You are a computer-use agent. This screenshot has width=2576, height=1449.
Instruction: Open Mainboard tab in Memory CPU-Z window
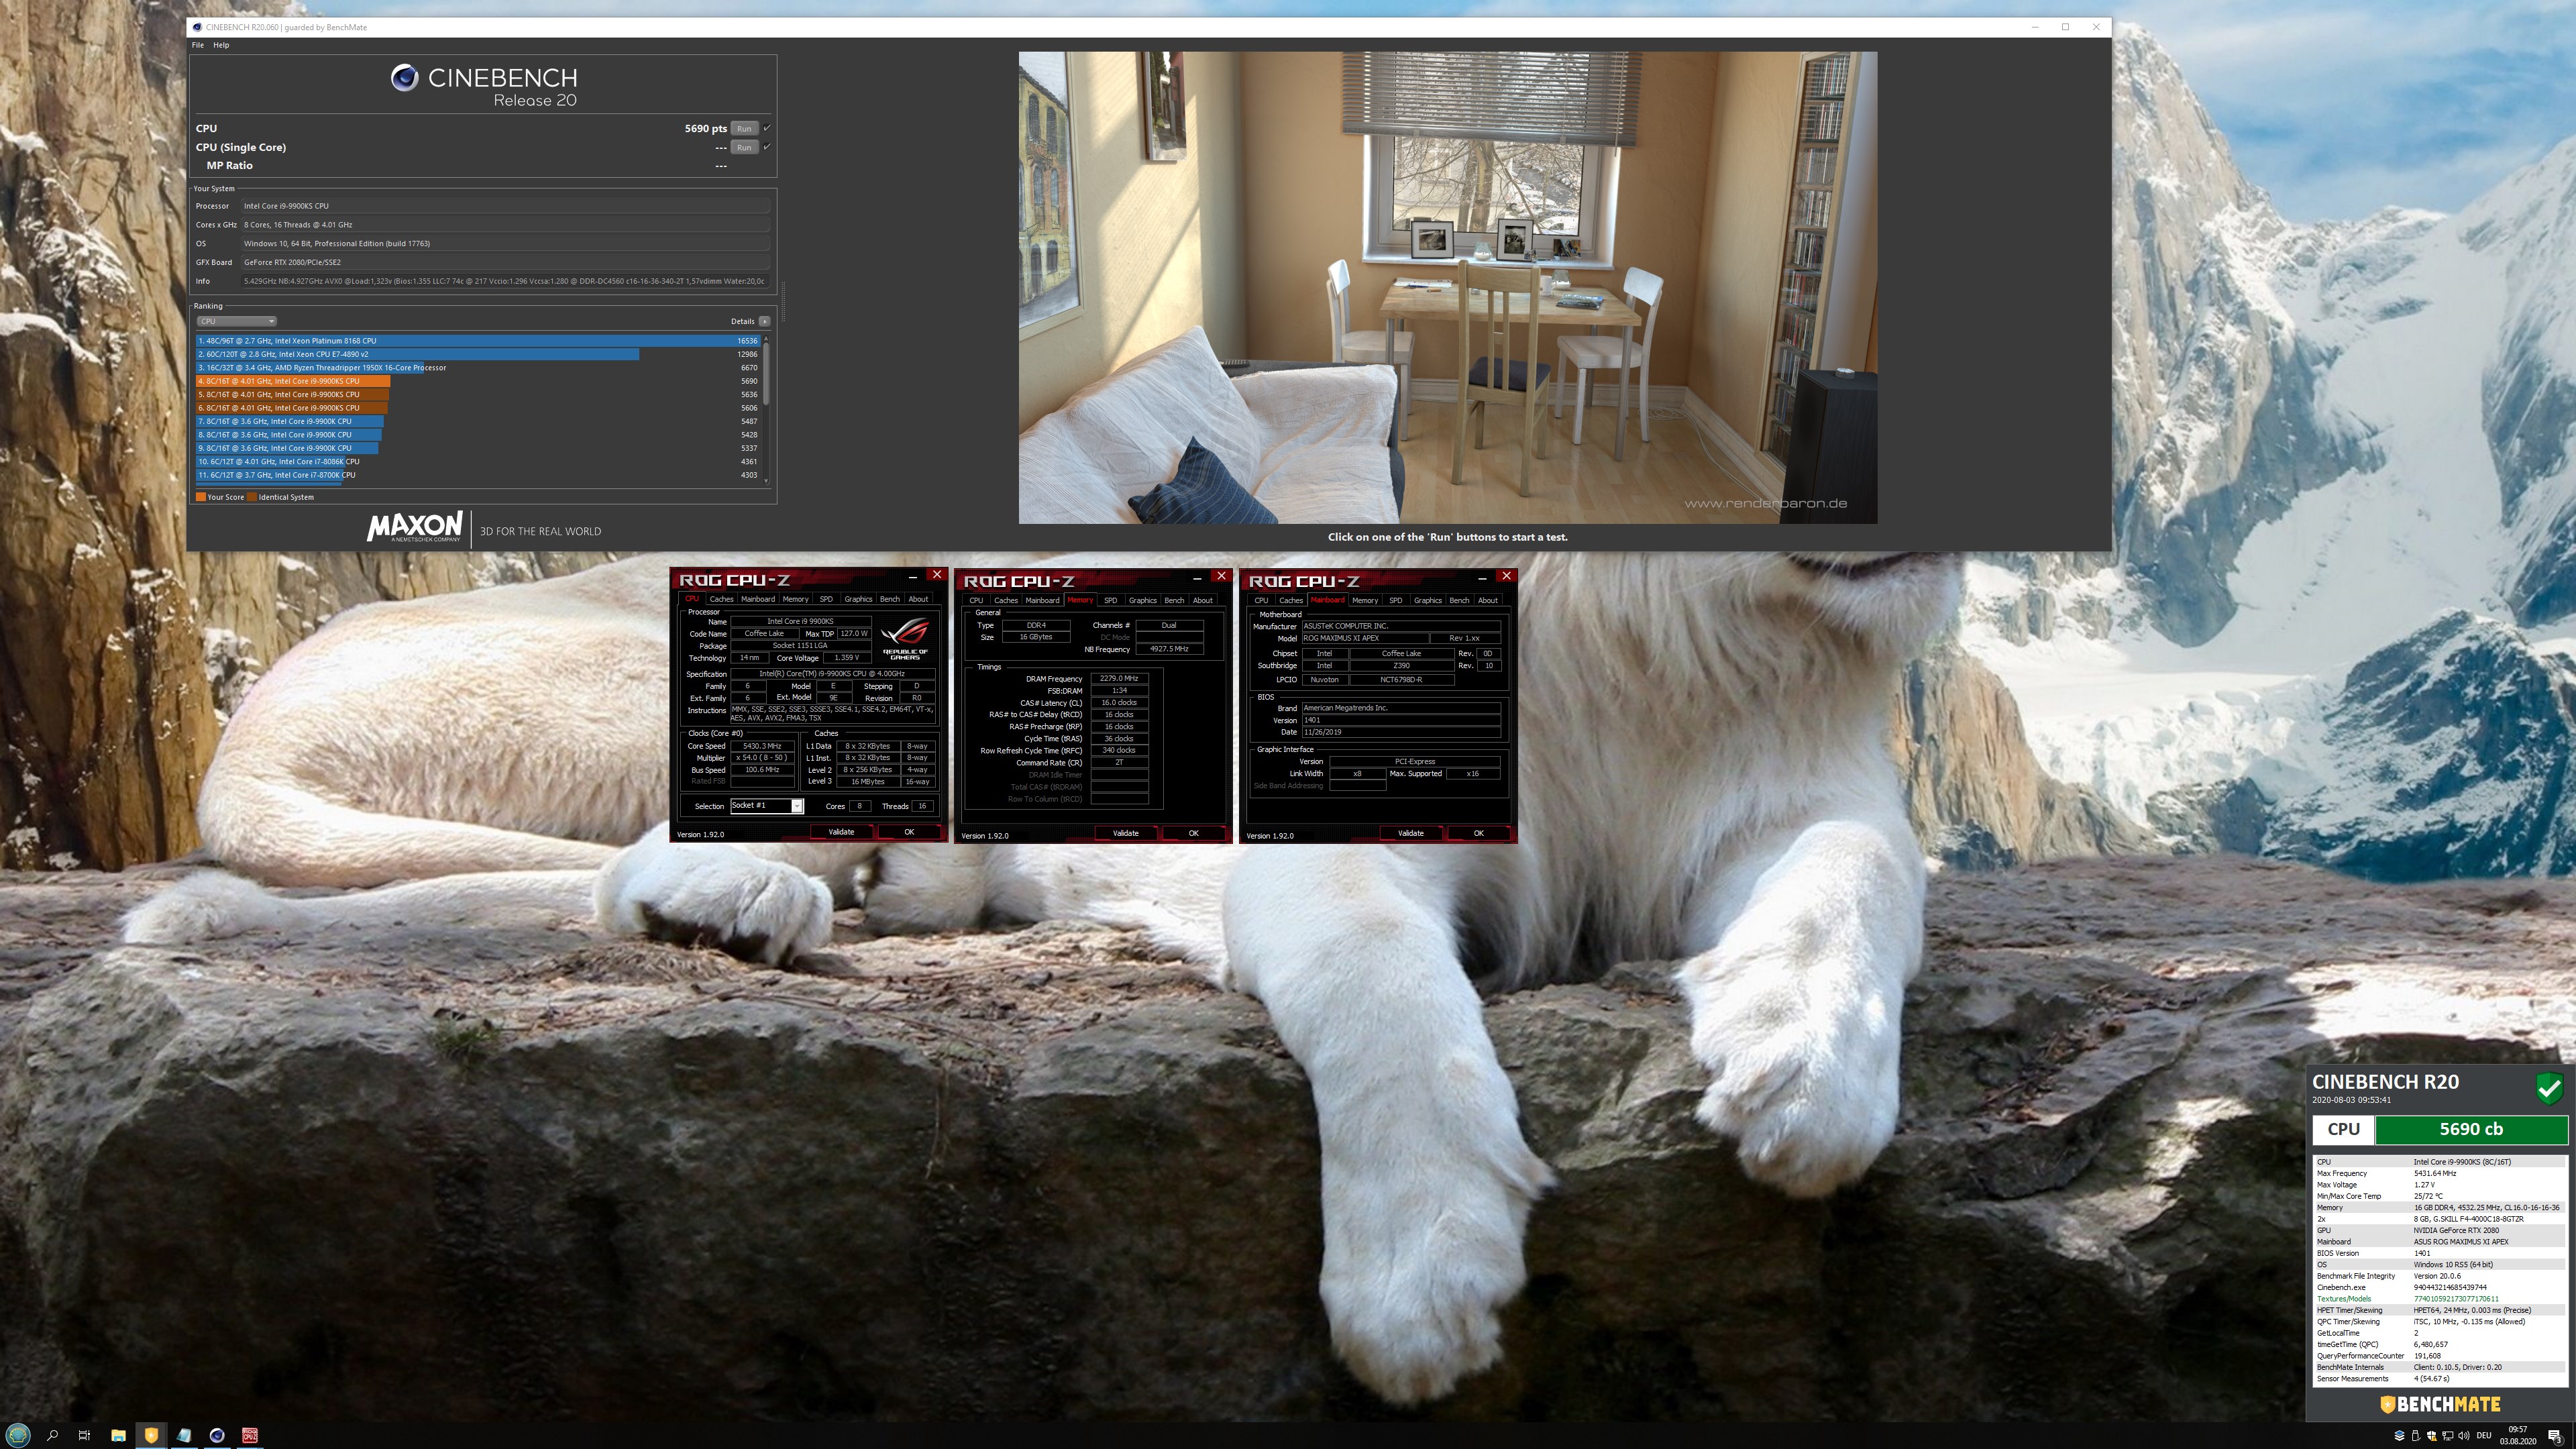(1042, 600)
